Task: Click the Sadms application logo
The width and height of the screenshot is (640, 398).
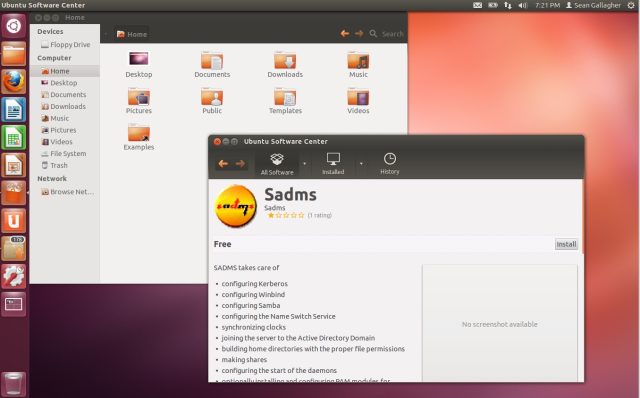Action: [236, 206]
